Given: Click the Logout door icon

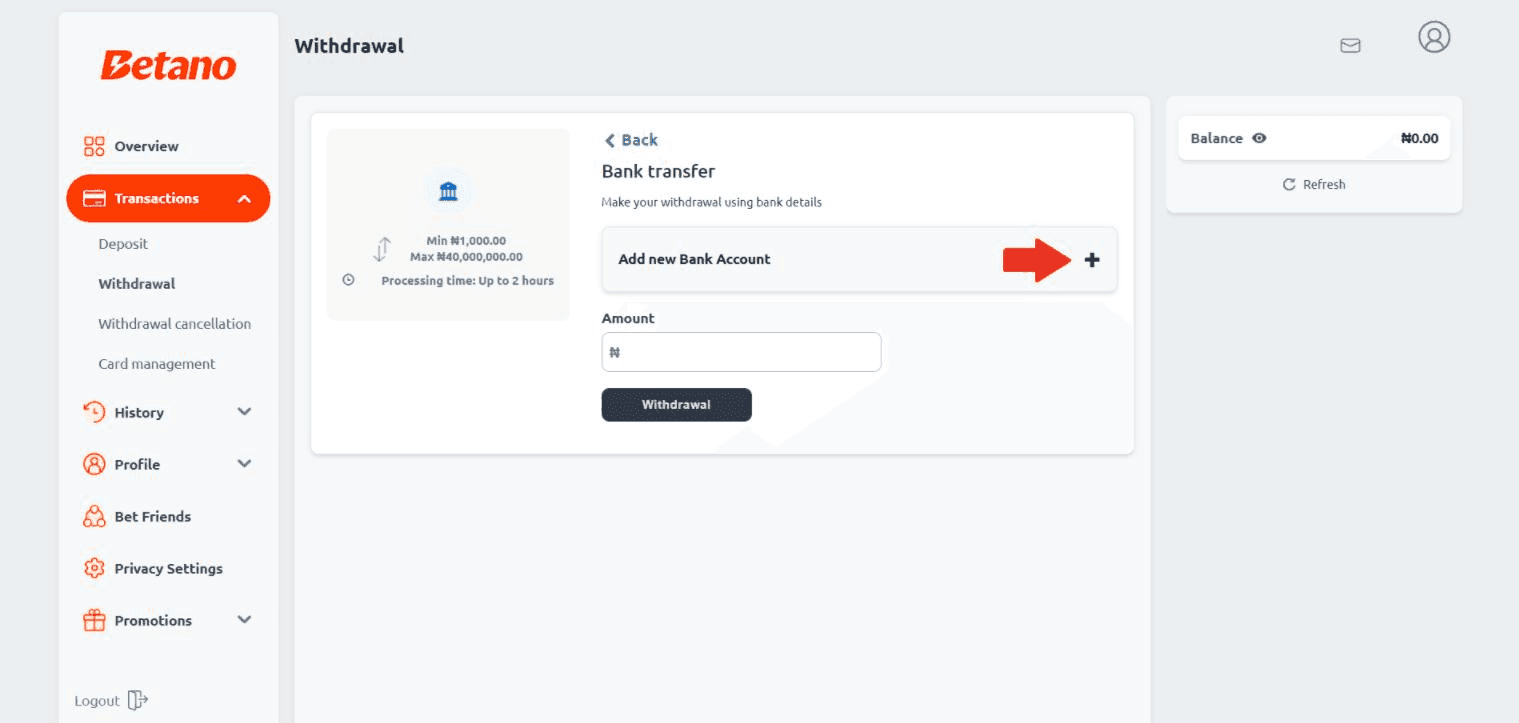Looking at the screenshot, I should pyautogui.click(x=138, y=700).
